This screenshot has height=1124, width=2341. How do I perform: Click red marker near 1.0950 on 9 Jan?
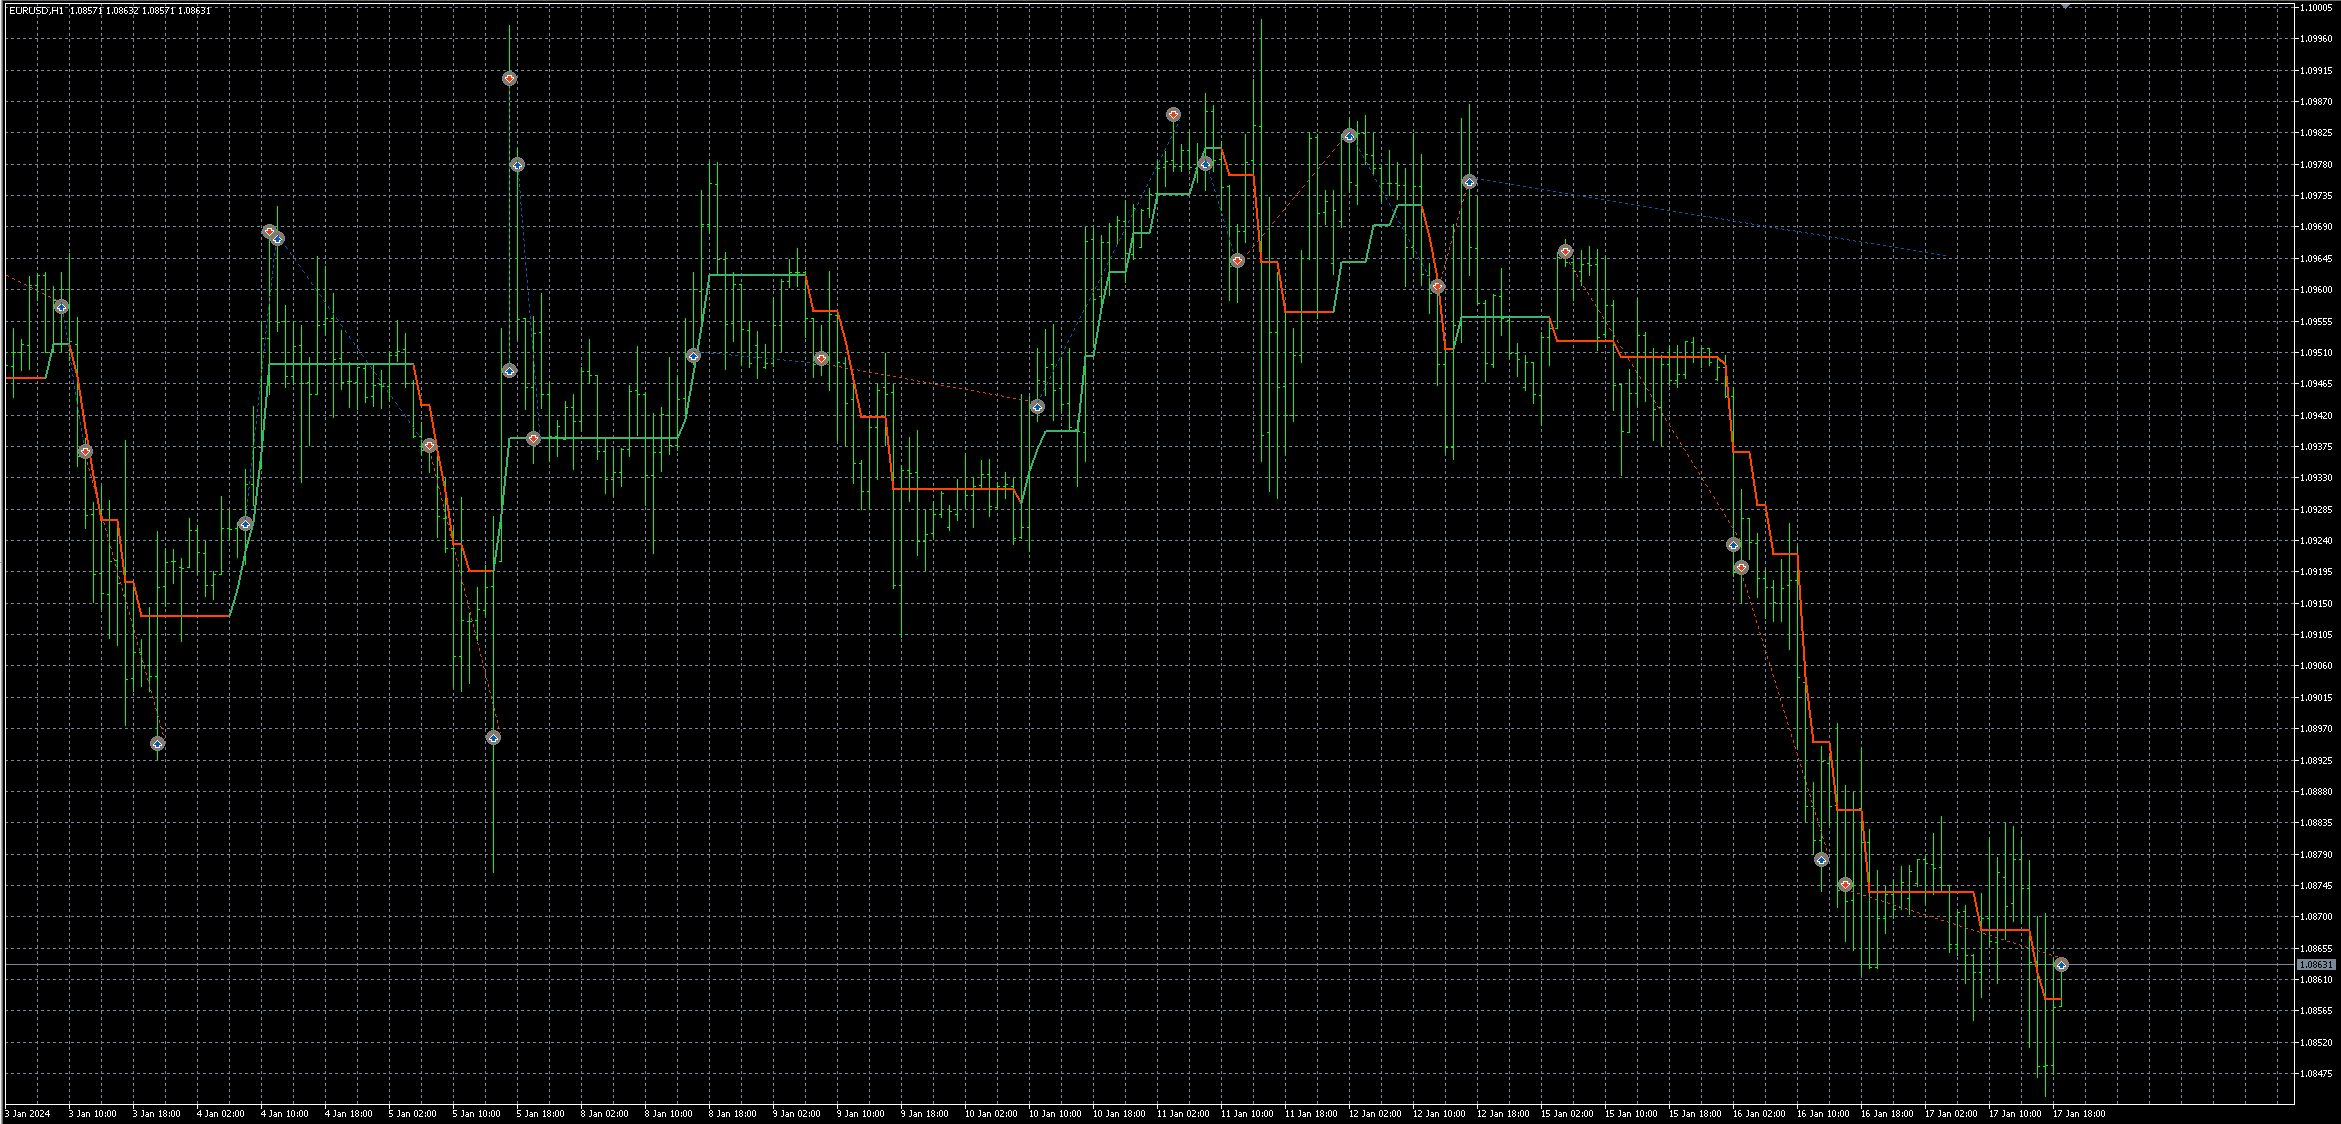coord(821,358)
